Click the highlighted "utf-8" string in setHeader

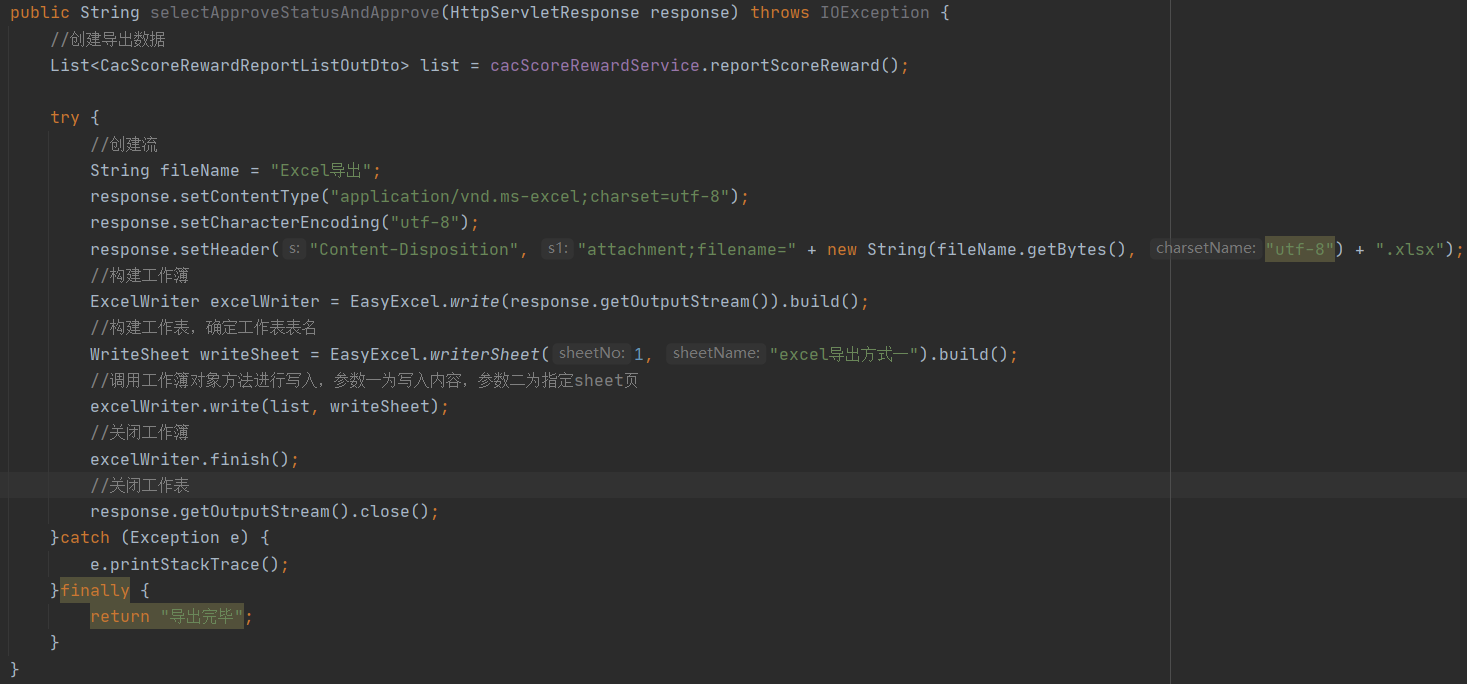tap(1300, 249)
